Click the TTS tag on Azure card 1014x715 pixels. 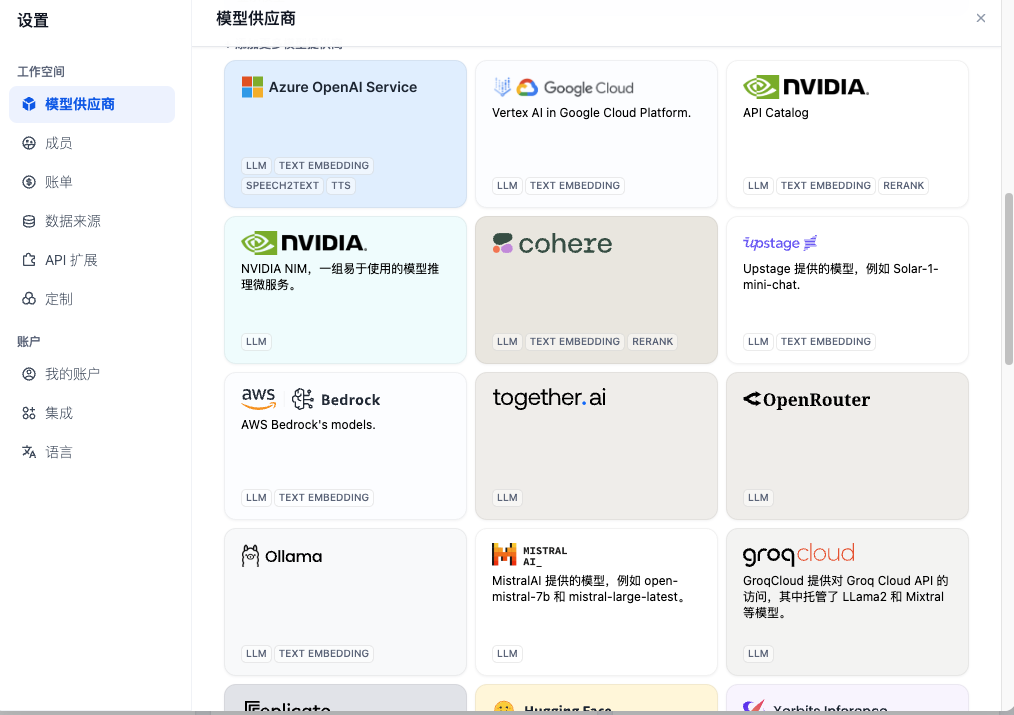pyautogui.click(x=341, y=186)
